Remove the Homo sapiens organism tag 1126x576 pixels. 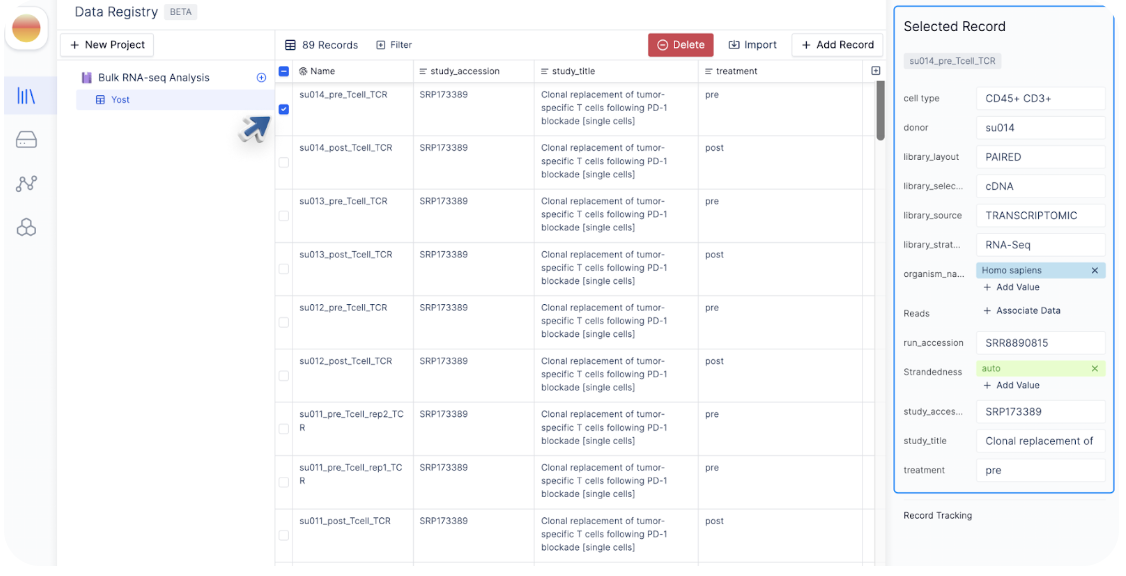pyautogui.click(x=1094, y=271)
